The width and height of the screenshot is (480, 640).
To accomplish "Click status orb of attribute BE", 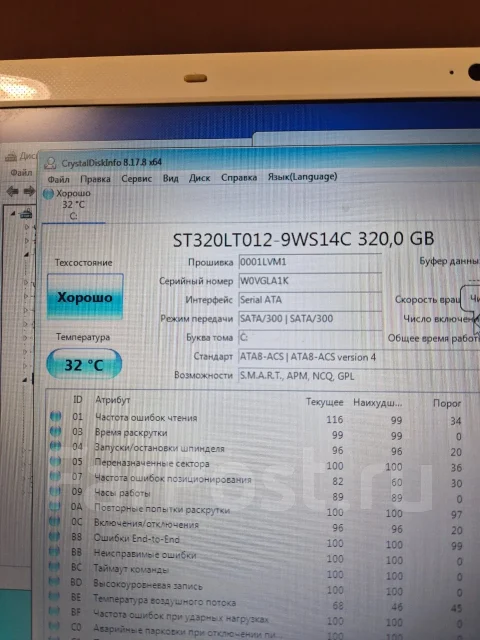I will [54, 596].
